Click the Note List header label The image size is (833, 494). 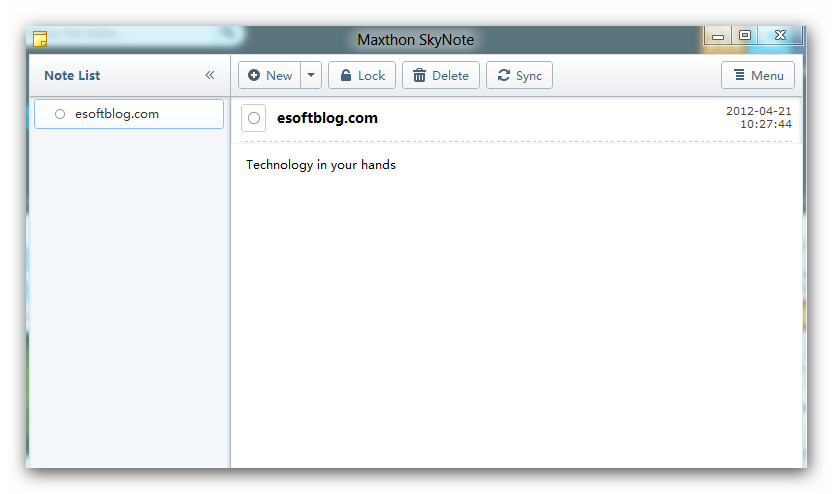(72, 75)
